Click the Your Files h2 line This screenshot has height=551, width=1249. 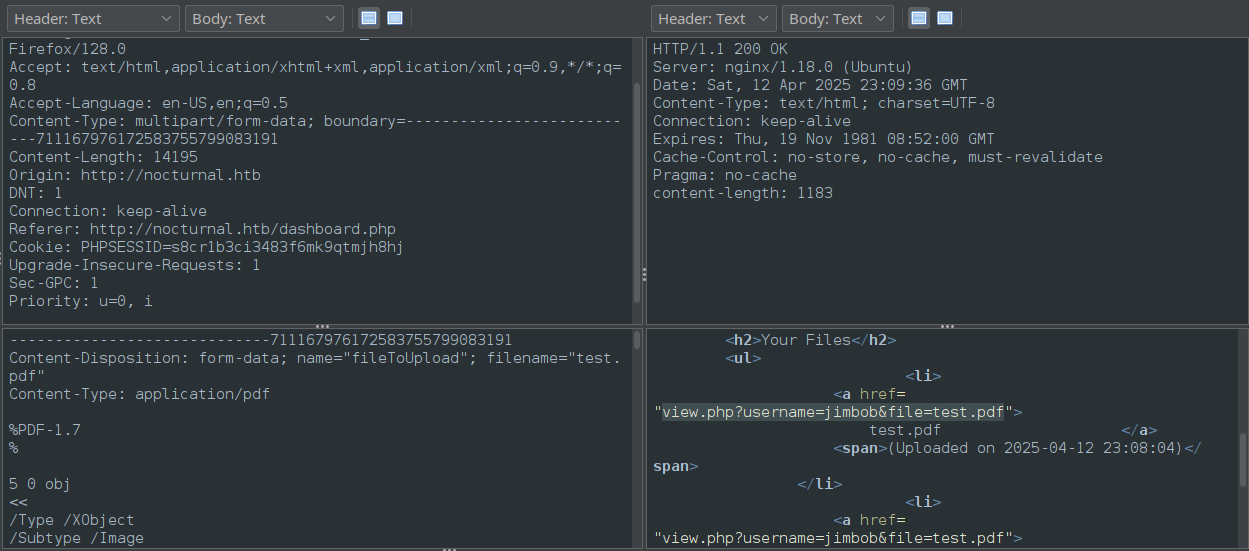tap(810, 340)
